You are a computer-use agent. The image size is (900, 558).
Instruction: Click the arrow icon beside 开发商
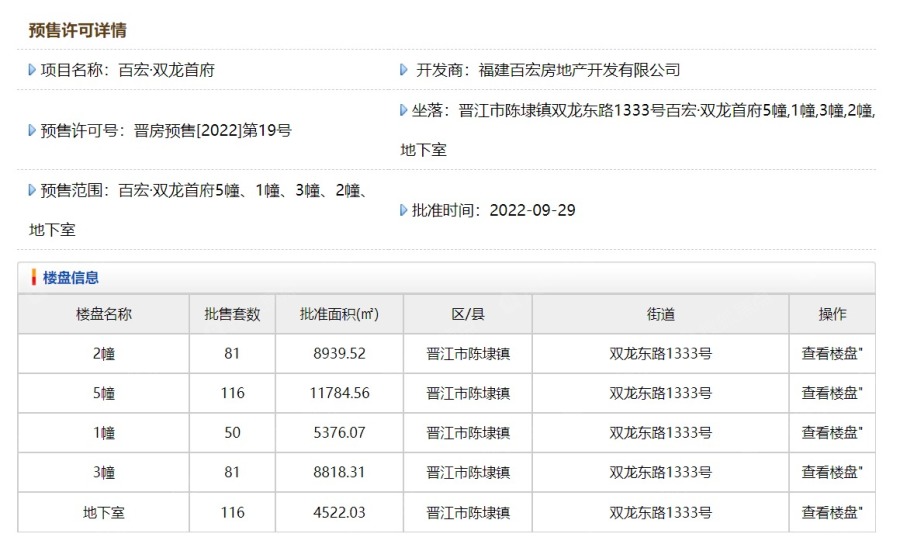[x=404, y=70]
